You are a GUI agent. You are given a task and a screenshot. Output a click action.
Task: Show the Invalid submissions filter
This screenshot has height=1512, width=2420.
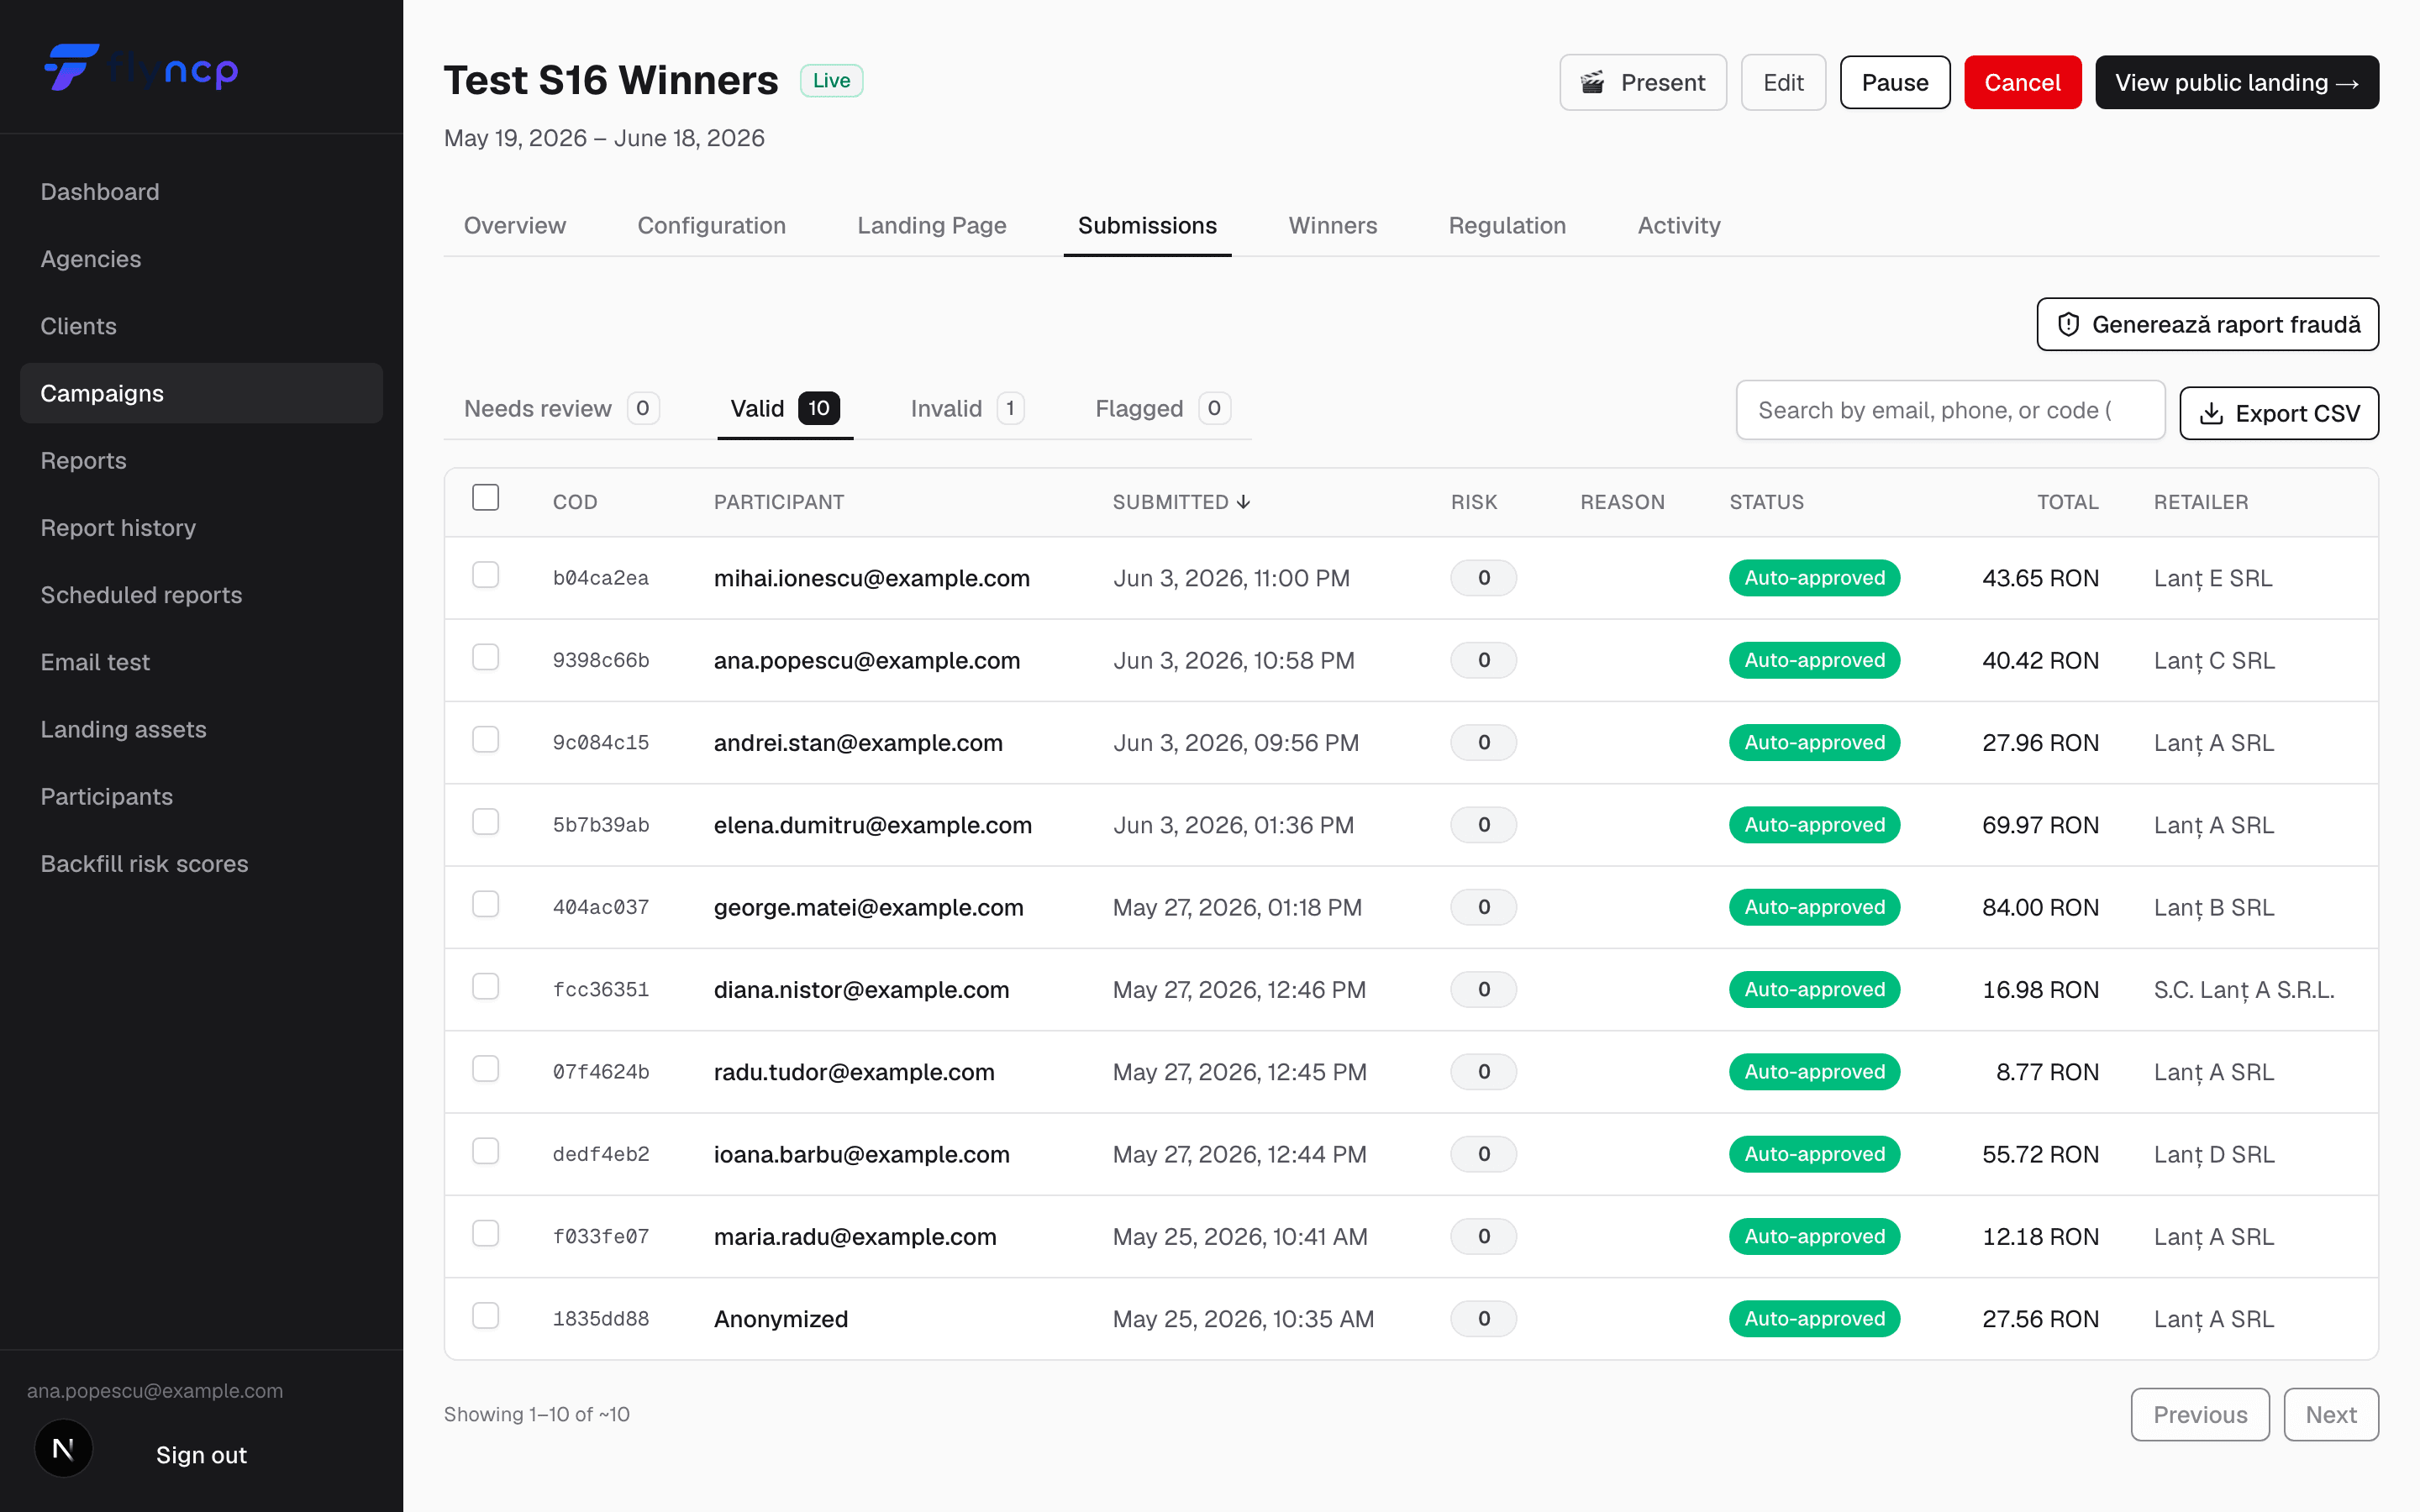tap(967, 408)
